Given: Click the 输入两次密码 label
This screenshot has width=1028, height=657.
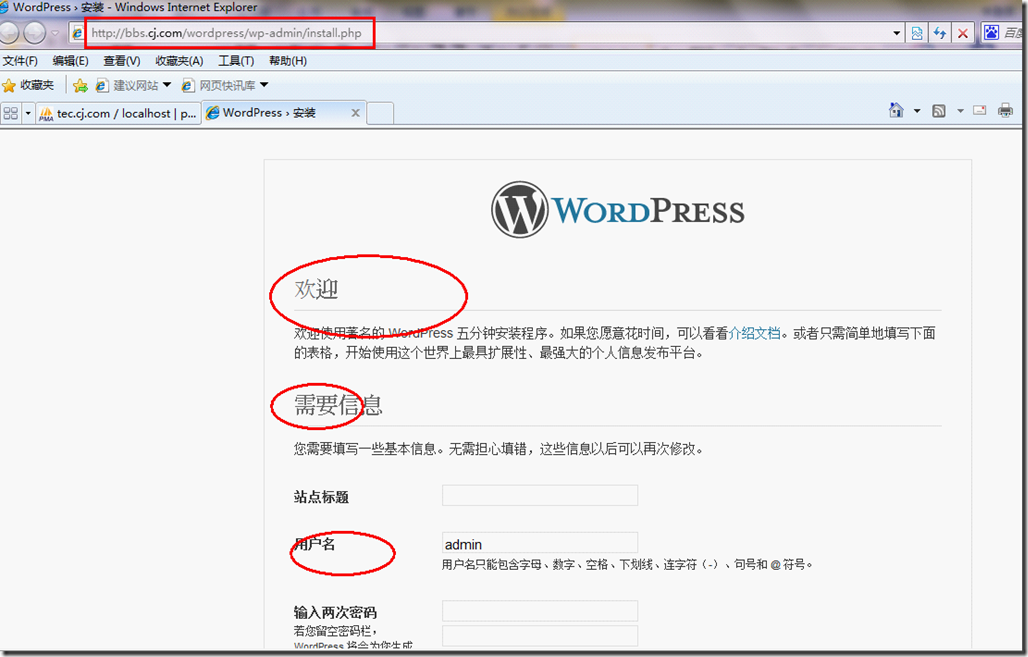Looking at the screenshot, I should tap(335, 612).
